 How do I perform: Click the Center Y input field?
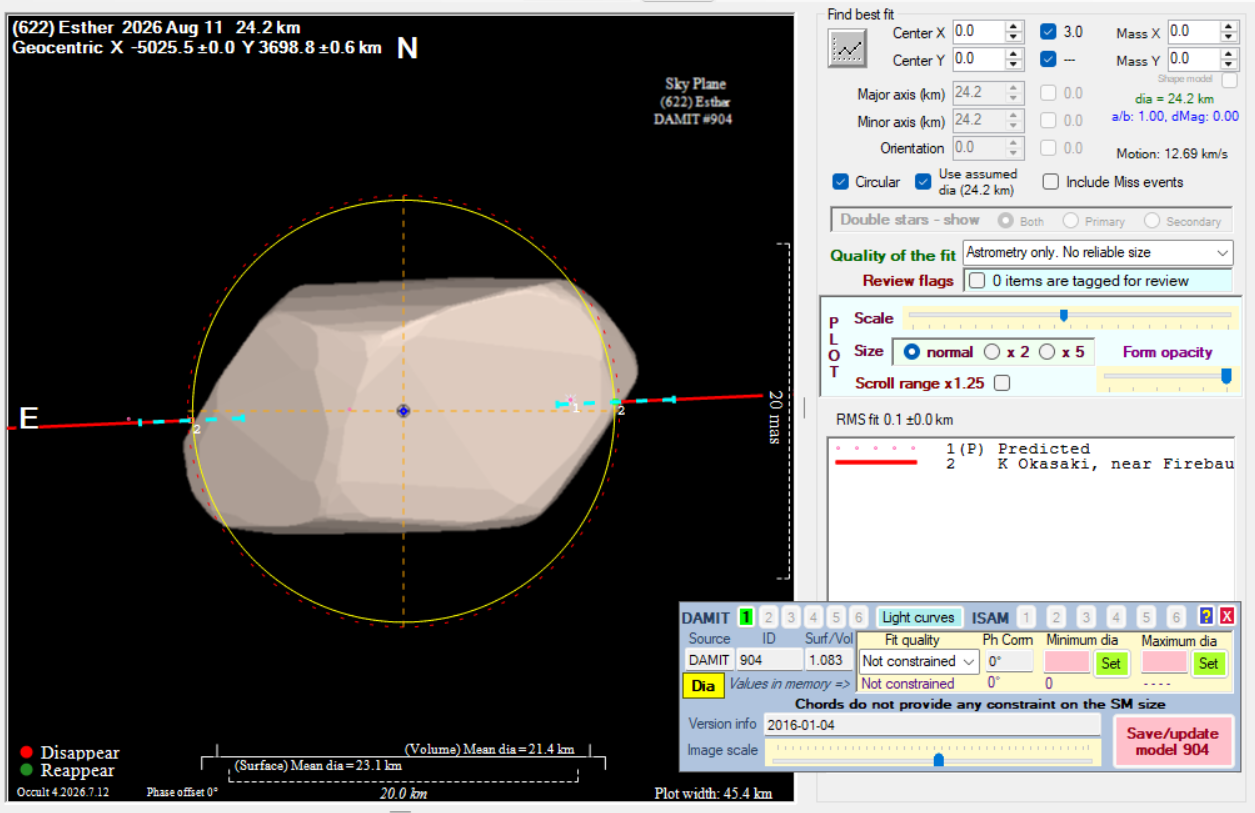pos(978,59)
